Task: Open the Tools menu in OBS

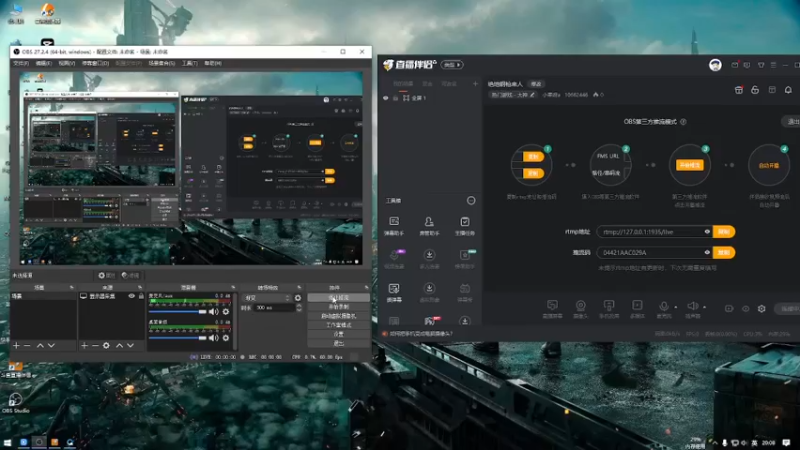Action: coord(190,63)
